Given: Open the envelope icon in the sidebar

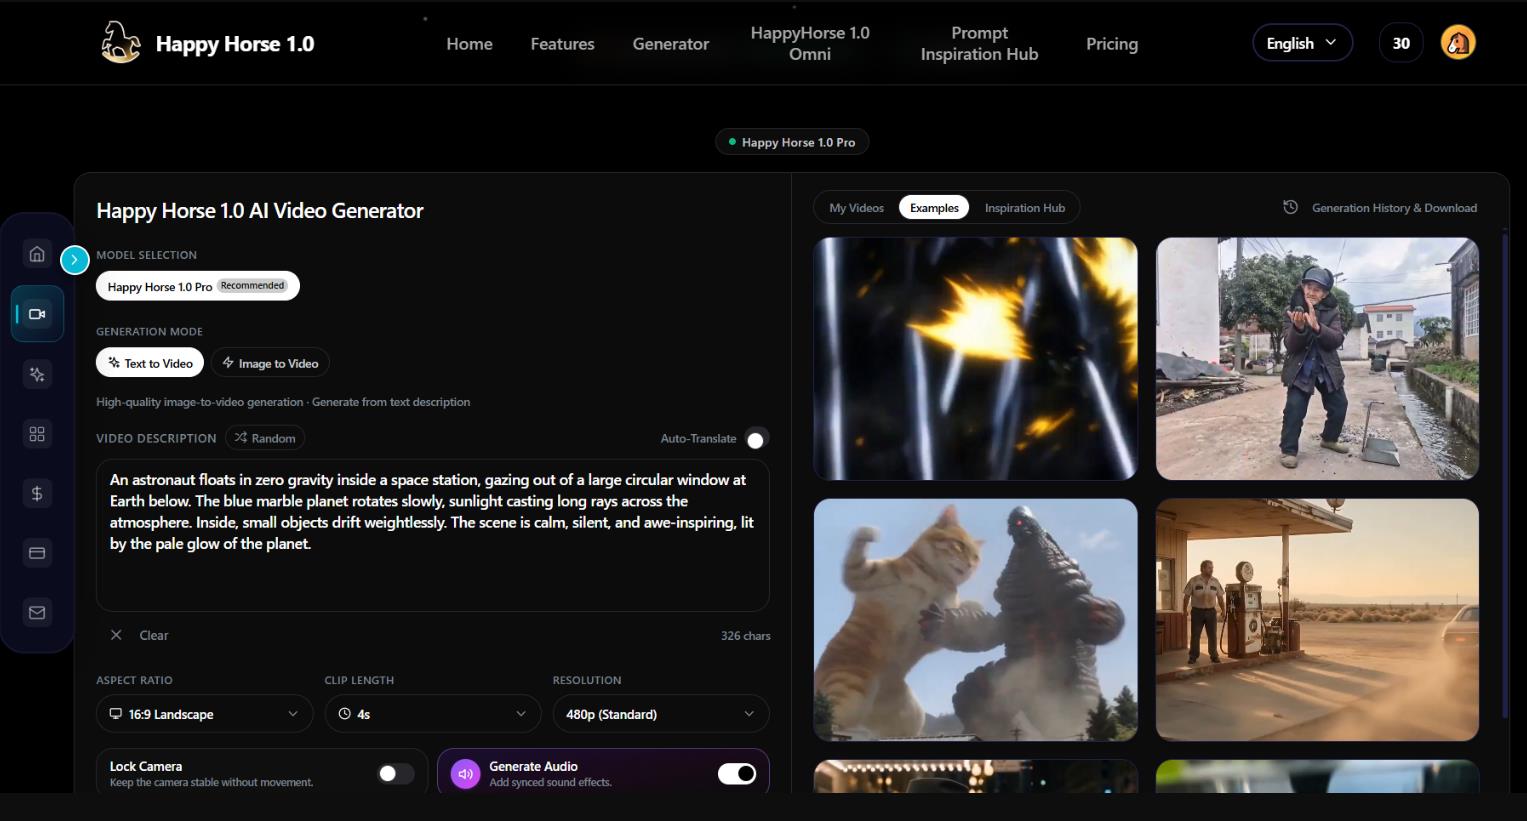Looking at the screenshot, I should 37,613.
